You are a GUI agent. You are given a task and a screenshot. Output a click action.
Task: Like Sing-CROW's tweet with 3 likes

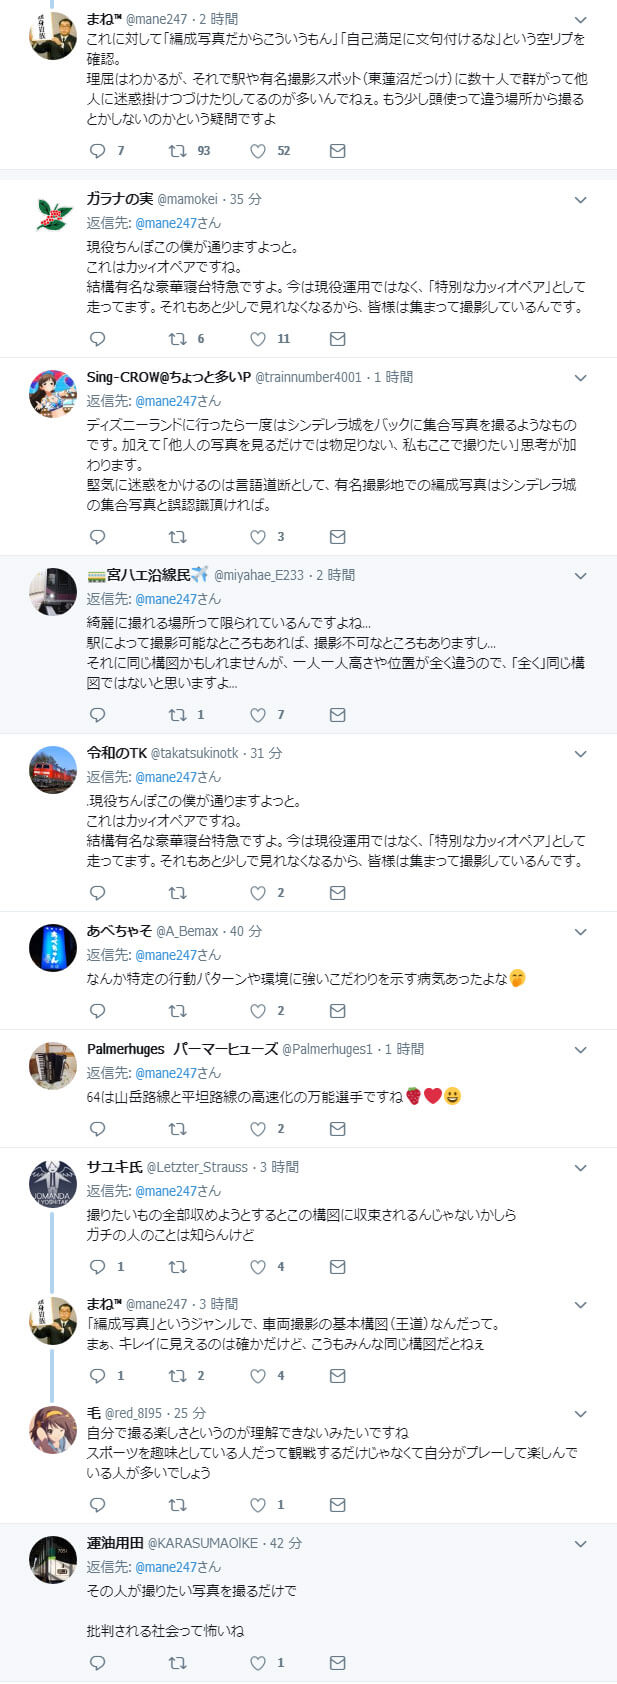[x=258, y=537]
